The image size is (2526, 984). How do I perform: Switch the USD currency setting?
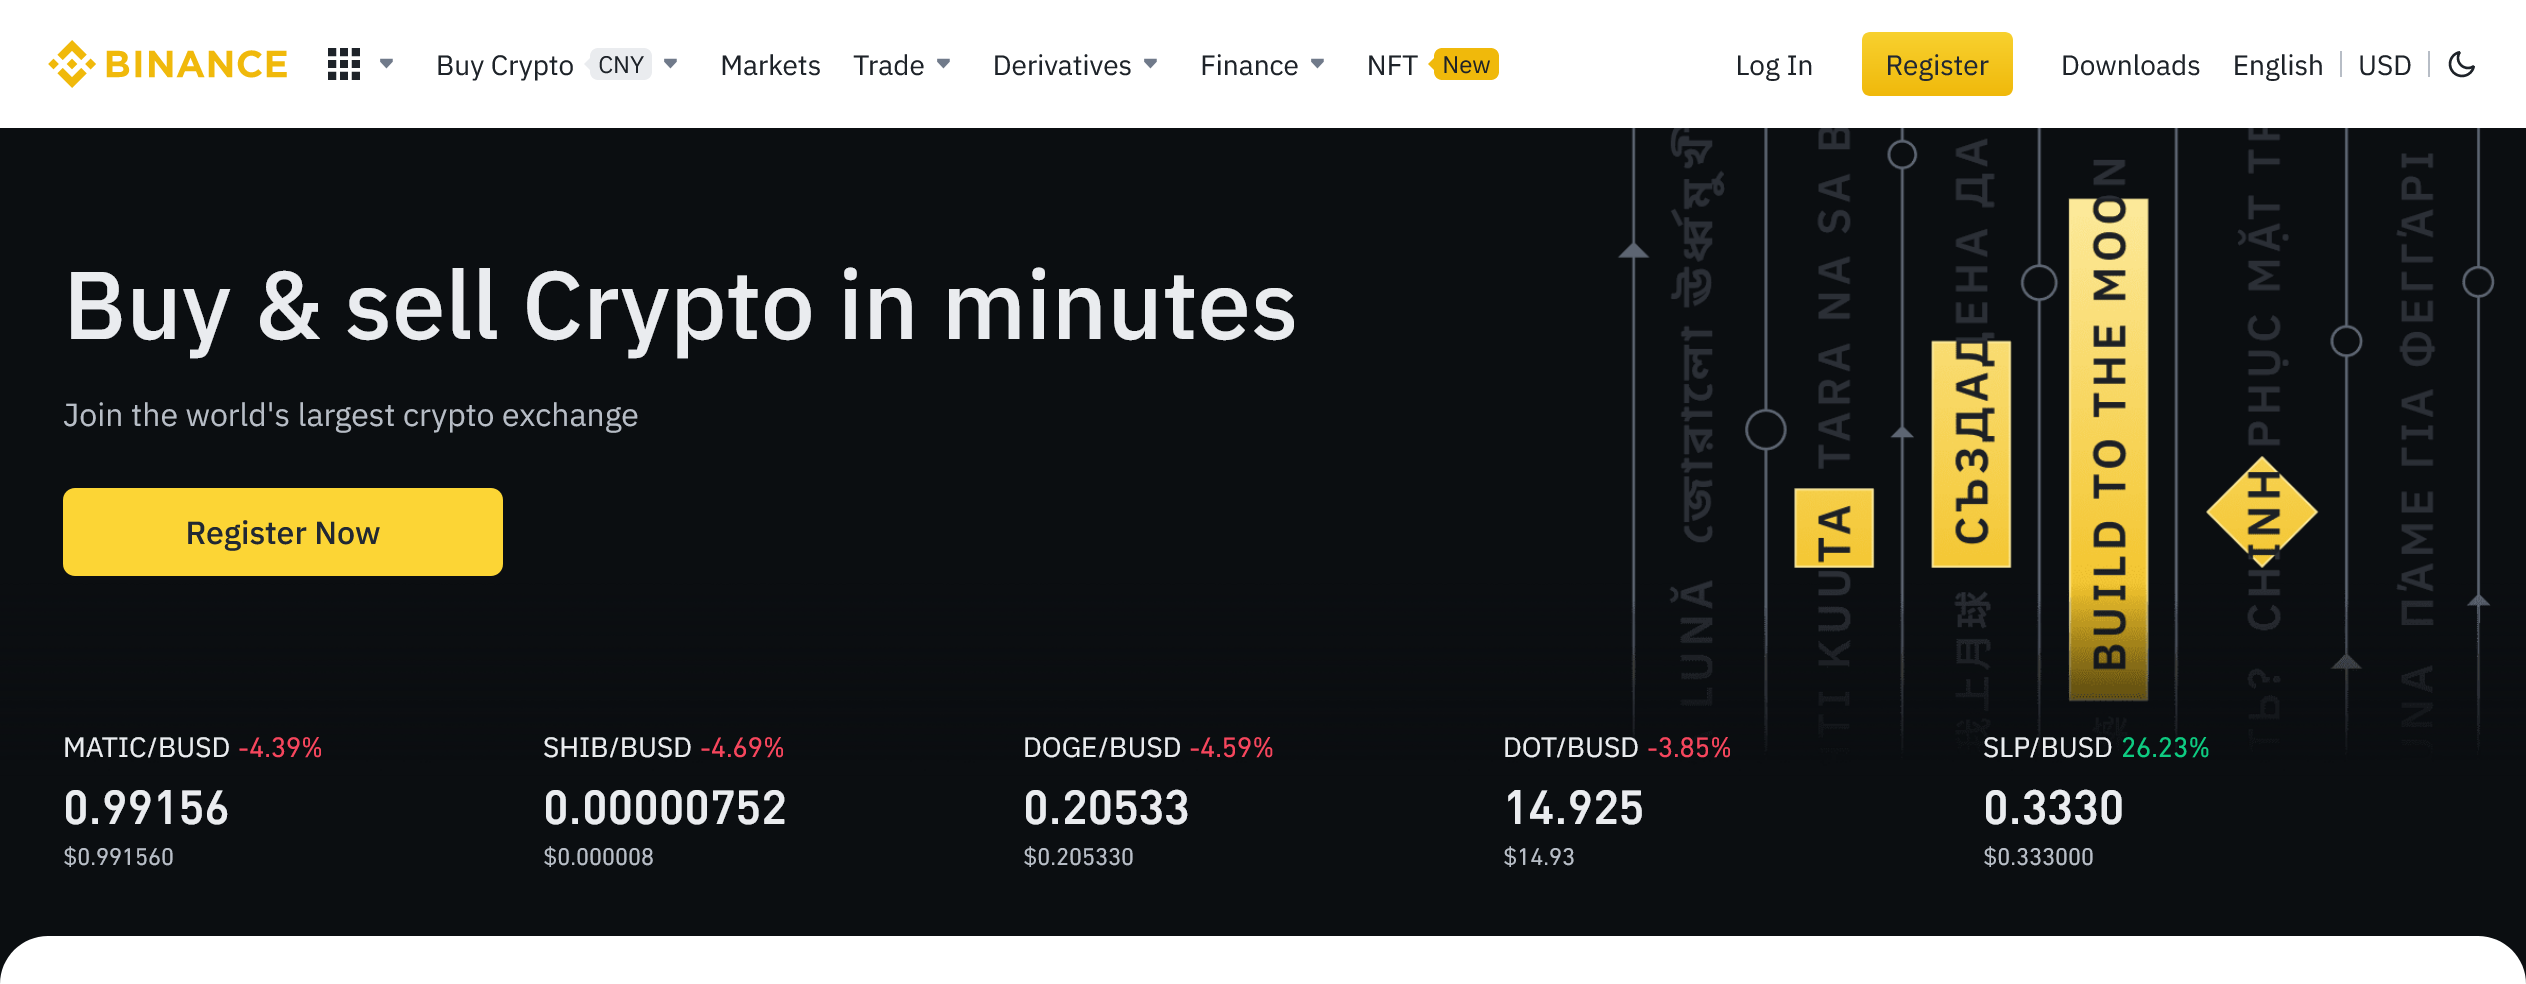(x=2384, y=65)
